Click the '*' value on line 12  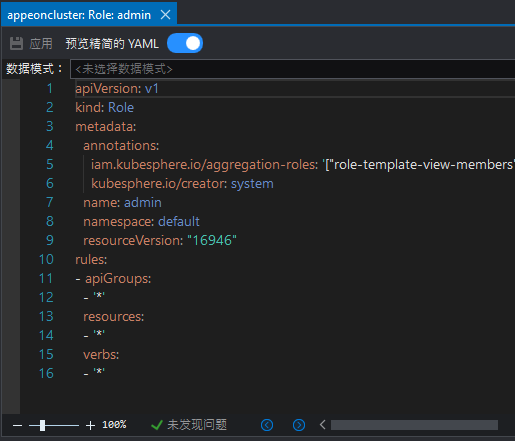click(99, 296)
